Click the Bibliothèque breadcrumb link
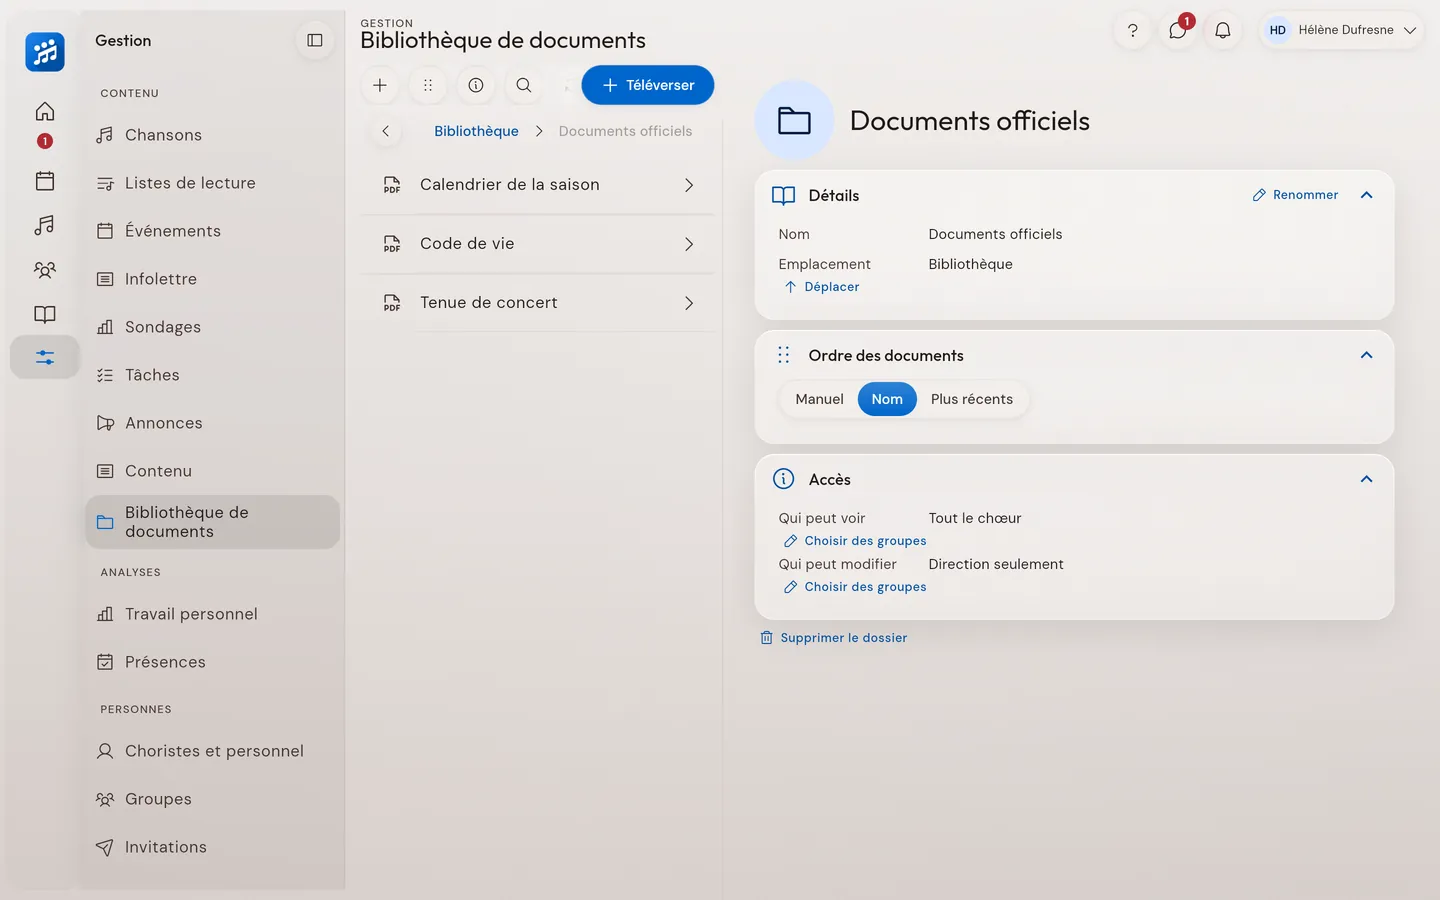This screenshot has width=1440, height=900. (x=476, y=131)
